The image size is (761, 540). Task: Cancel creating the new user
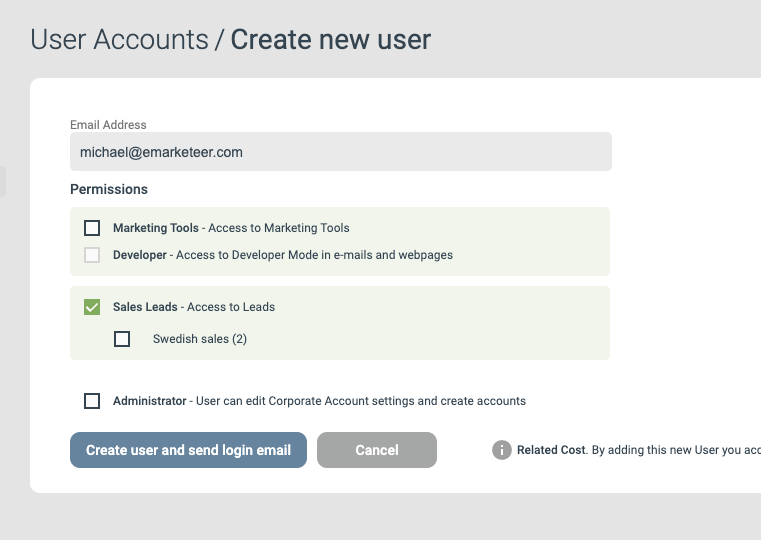pos(377,450)
